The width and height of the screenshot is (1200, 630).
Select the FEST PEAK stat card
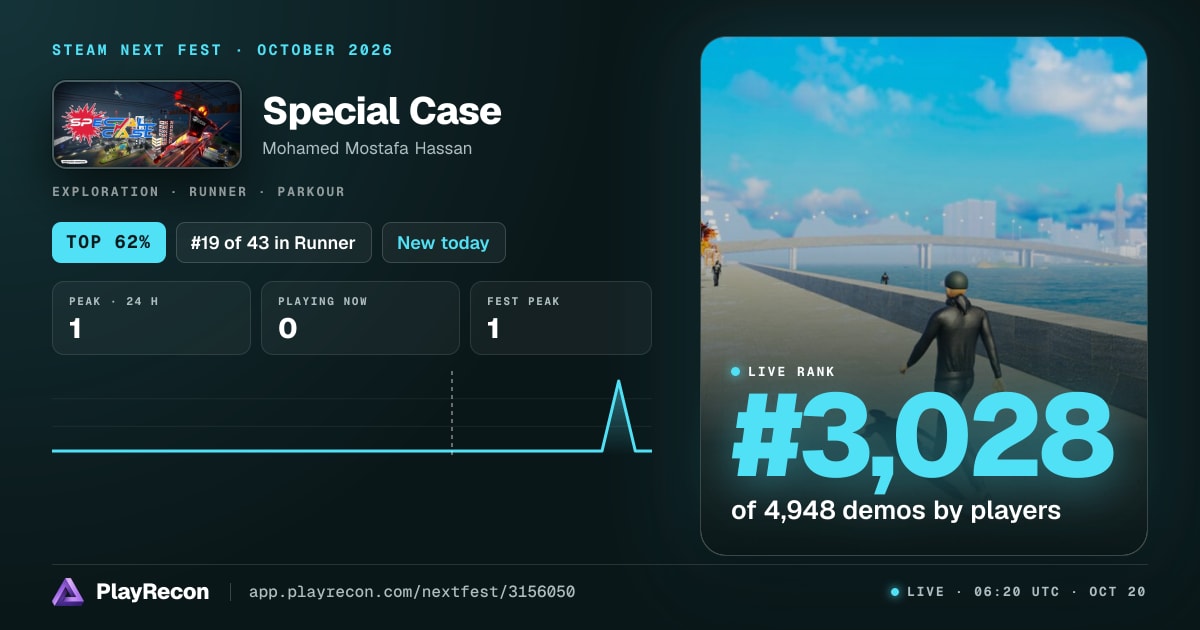(x=561, y=318)
